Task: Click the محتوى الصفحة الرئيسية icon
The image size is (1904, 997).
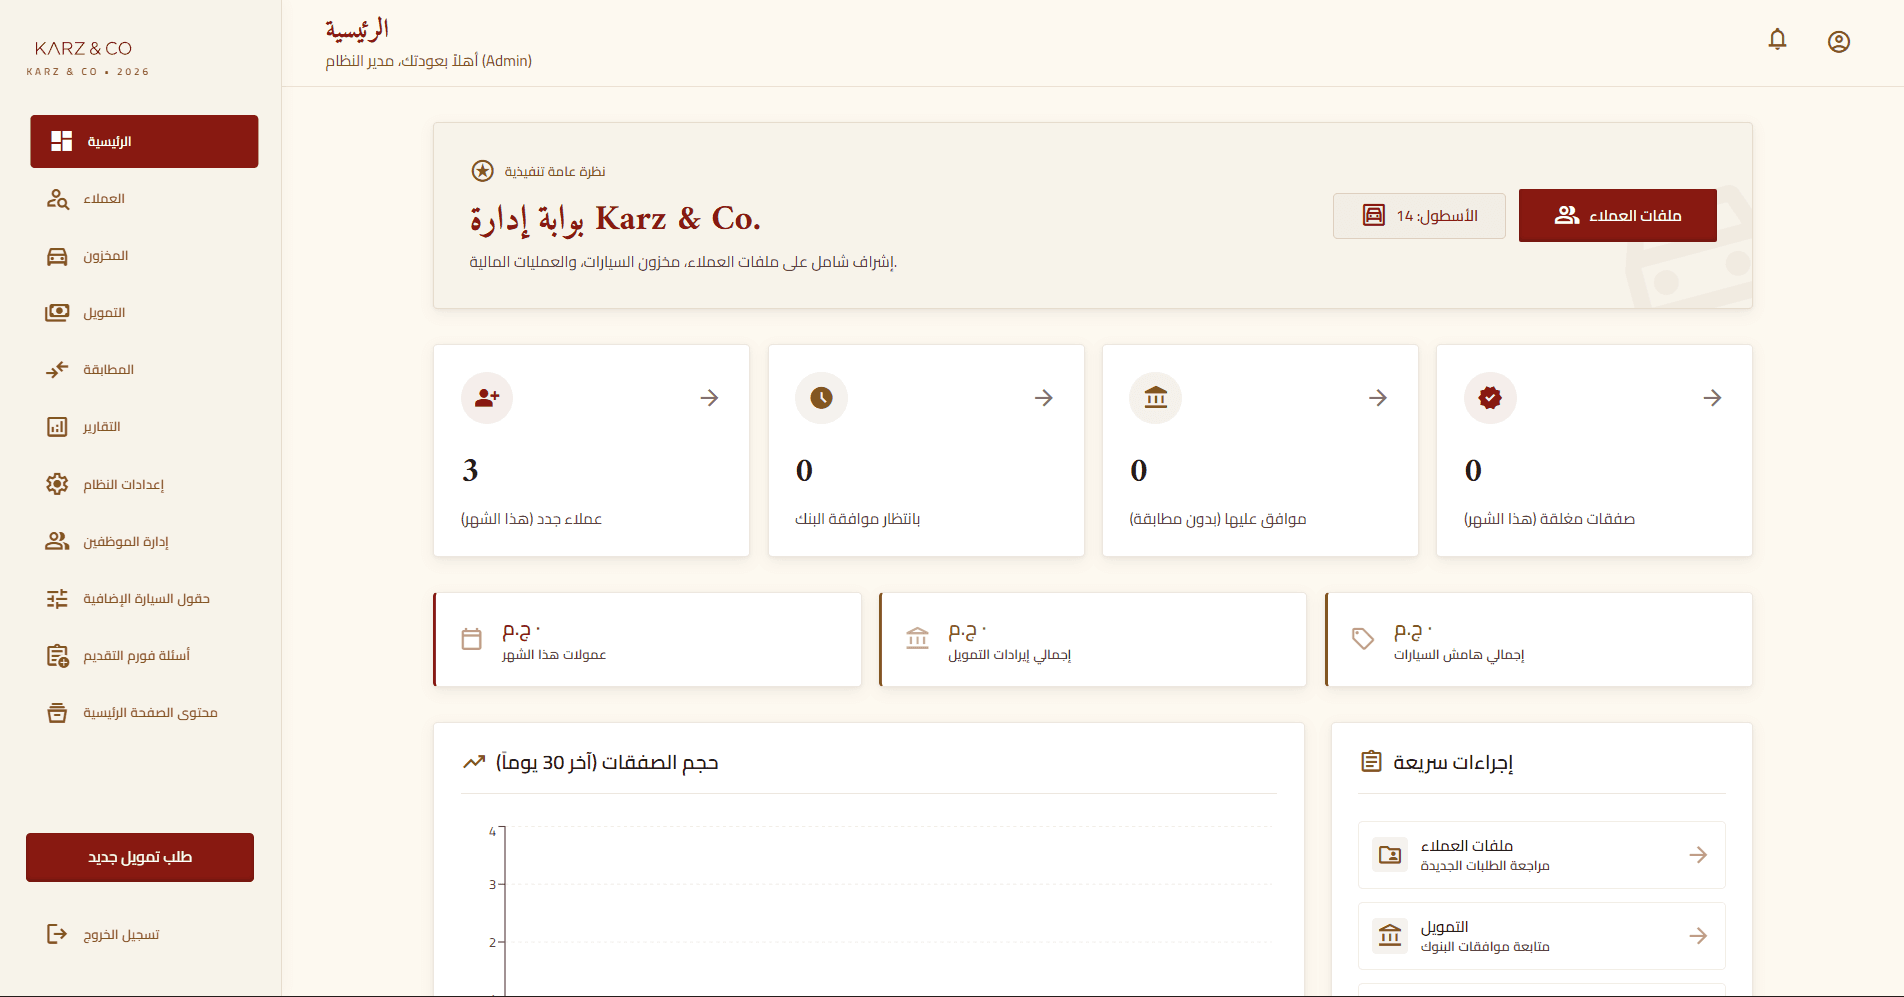Action: pyautogui.click(x=57, y=713)
